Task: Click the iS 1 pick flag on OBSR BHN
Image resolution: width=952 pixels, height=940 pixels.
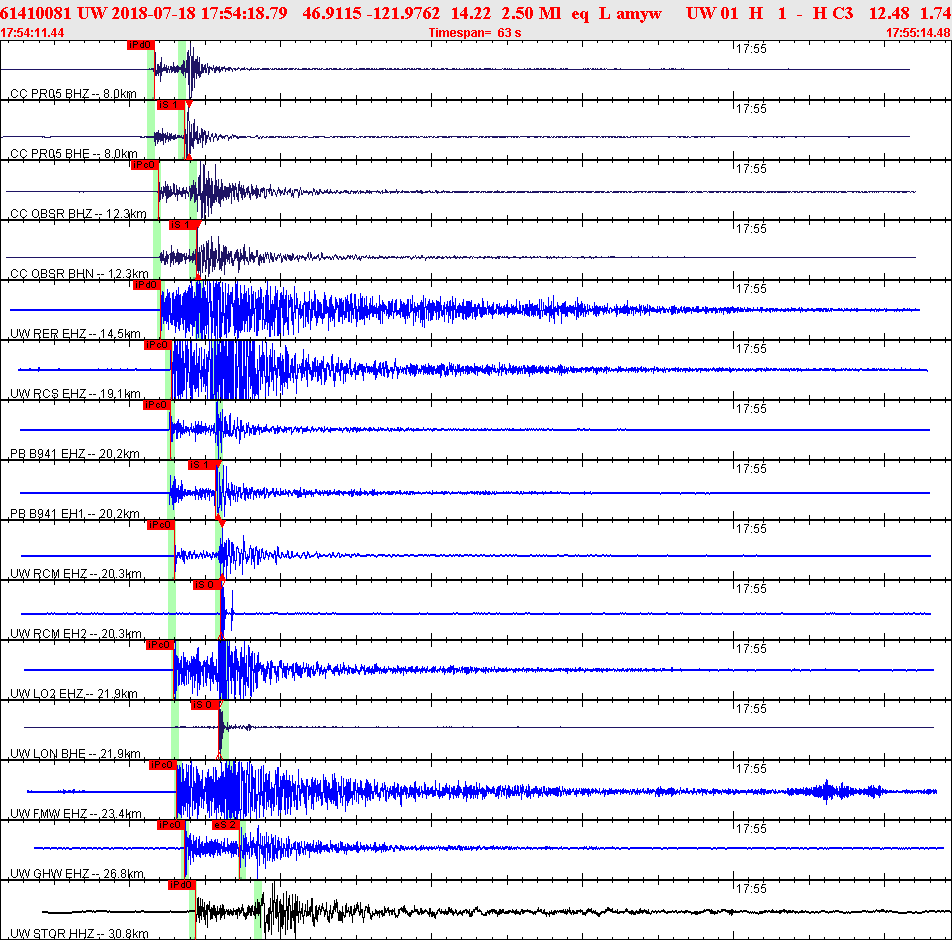Action: [x=183, y=225]
